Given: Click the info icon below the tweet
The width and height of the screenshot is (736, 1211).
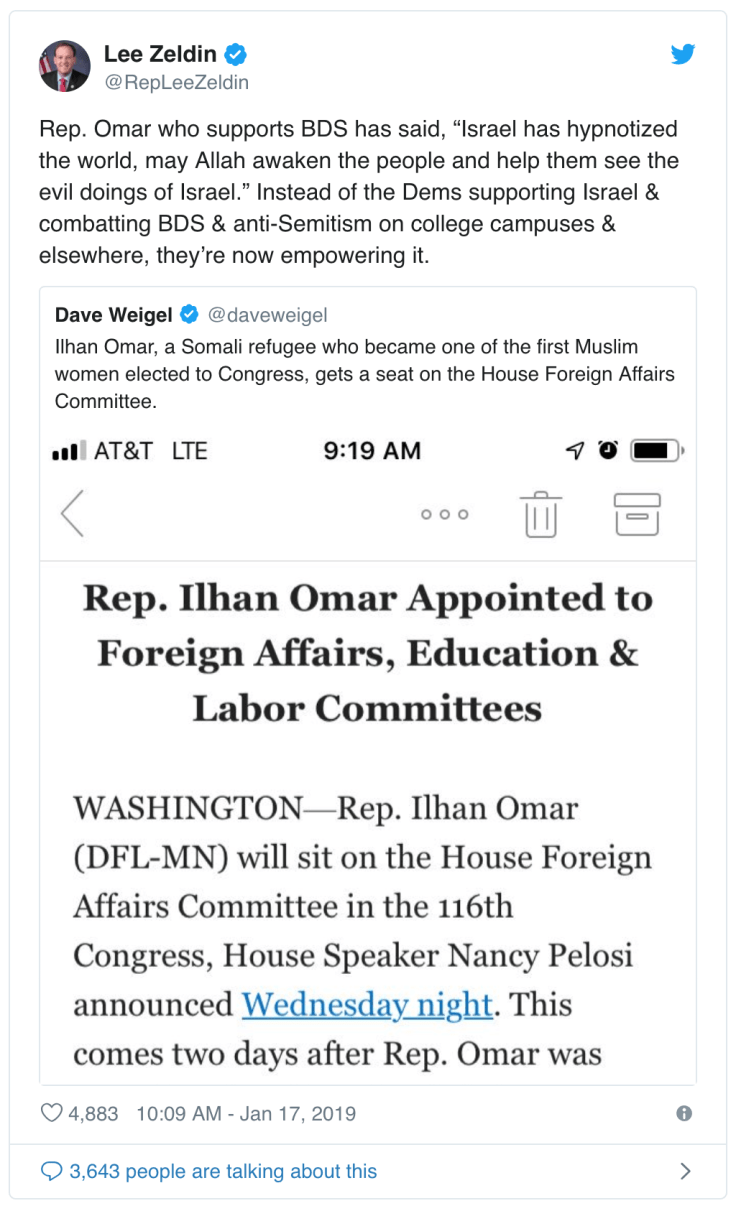Looking at the screenshot, I should [x=682, y=1112].
